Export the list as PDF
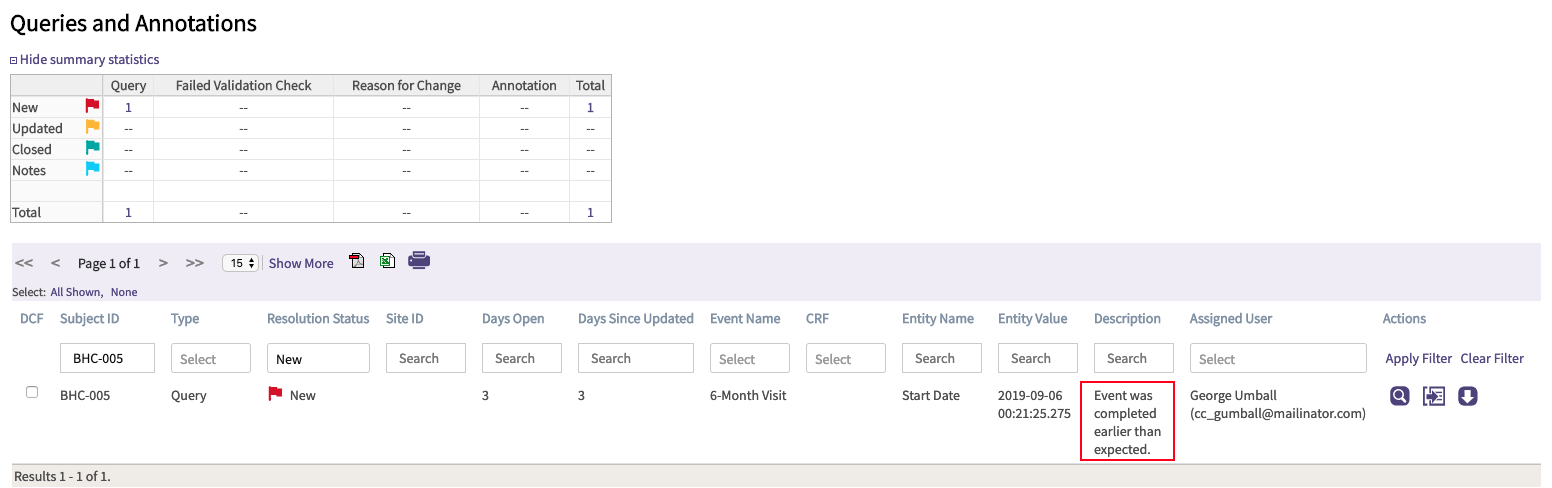1552x488 pixels. [x=357, y=262]
